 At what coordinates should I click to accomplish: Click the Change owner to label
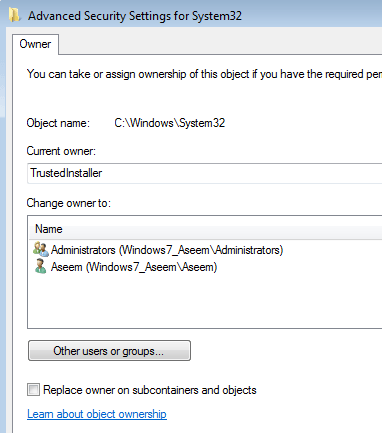pyautogui.click(x=68, y=203)
